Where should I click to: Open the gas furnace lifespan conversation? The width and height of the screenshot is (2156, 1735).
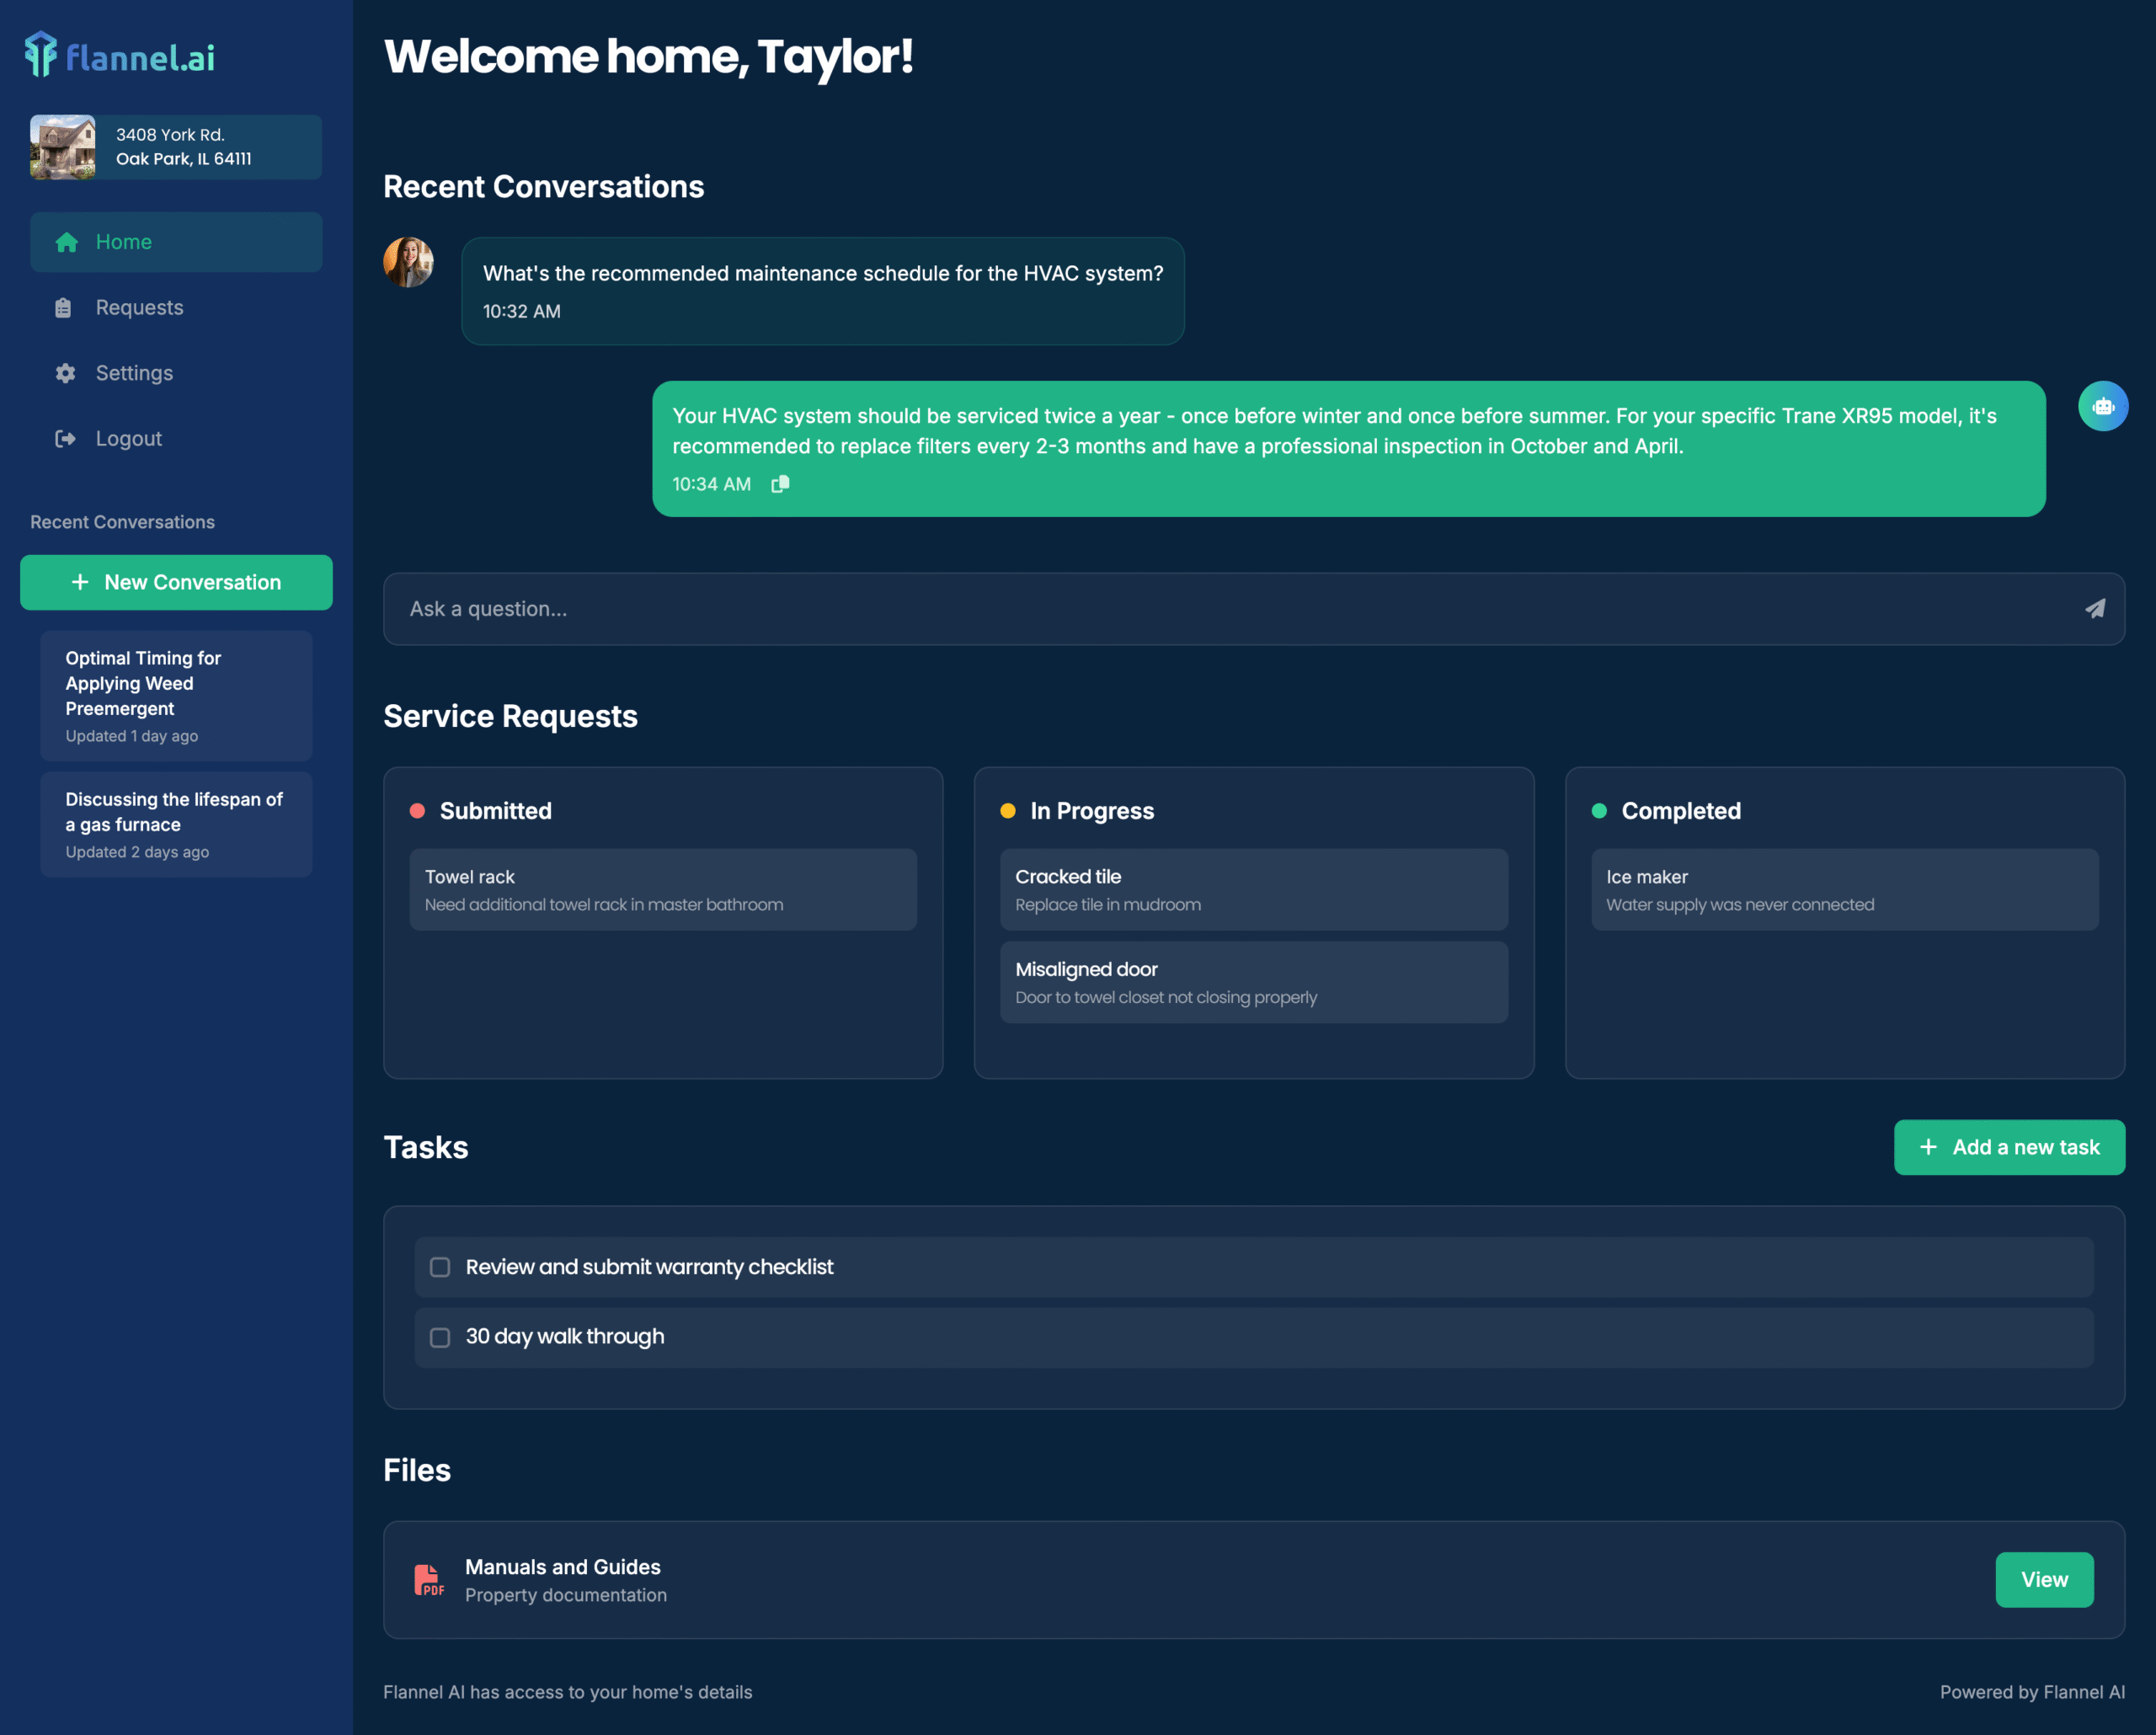[x=176, y=824]
